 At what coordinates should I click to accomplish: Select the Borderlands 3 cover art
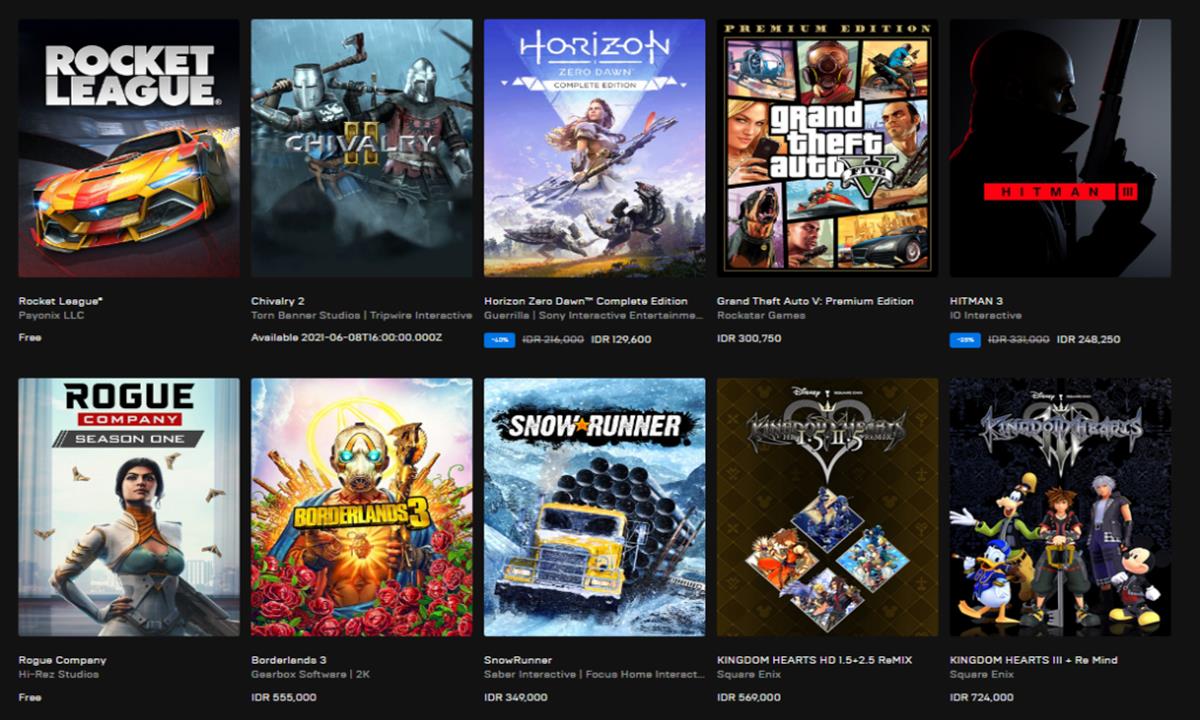pyautogui.click(x=362, y=507)
